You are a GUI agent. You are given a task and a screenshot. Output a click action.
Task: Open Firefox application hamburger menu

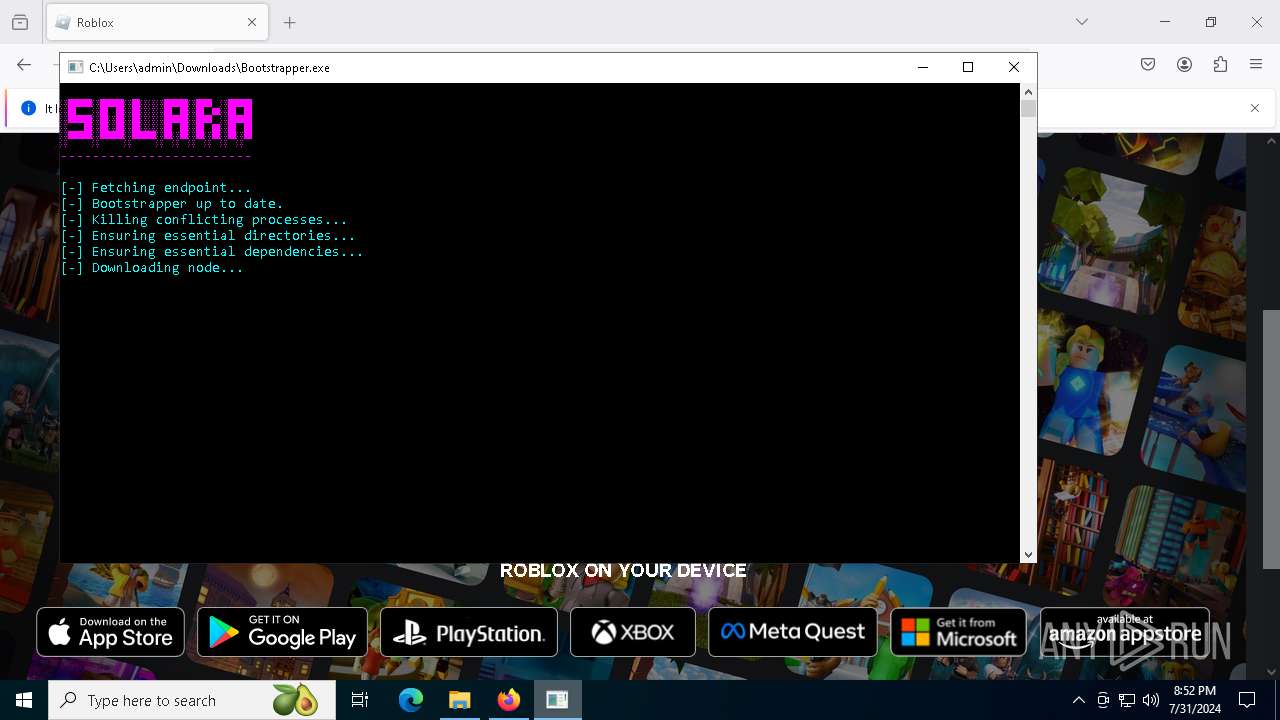1256,65
